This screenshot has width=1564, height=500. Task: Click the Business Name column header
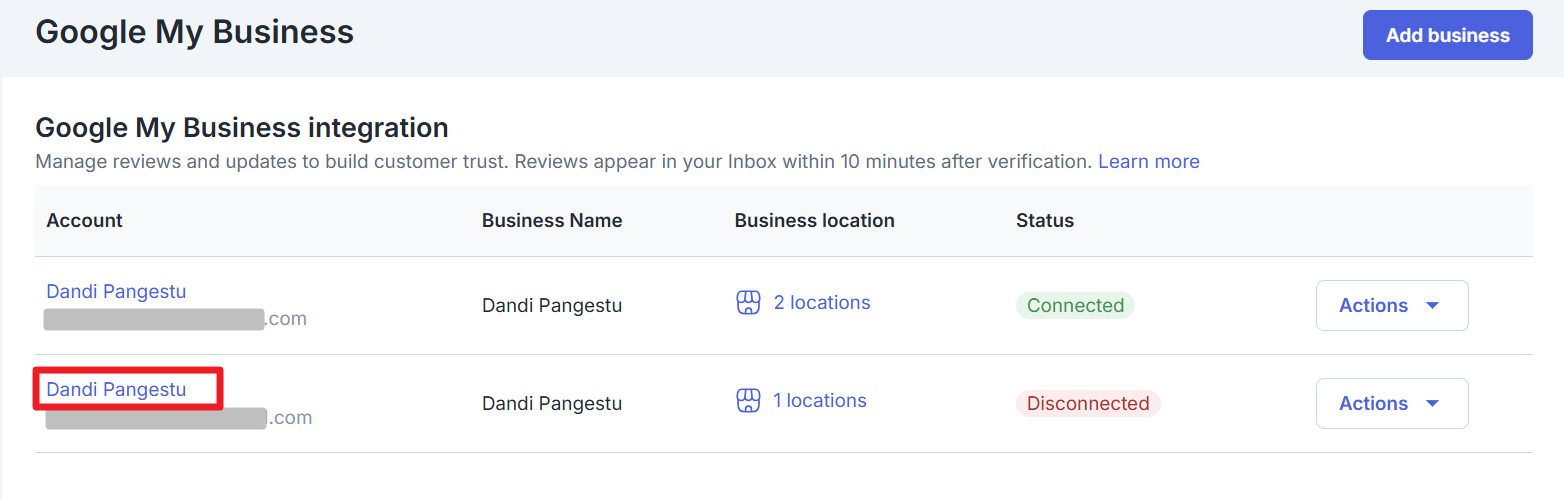click(x=552, y=220)
